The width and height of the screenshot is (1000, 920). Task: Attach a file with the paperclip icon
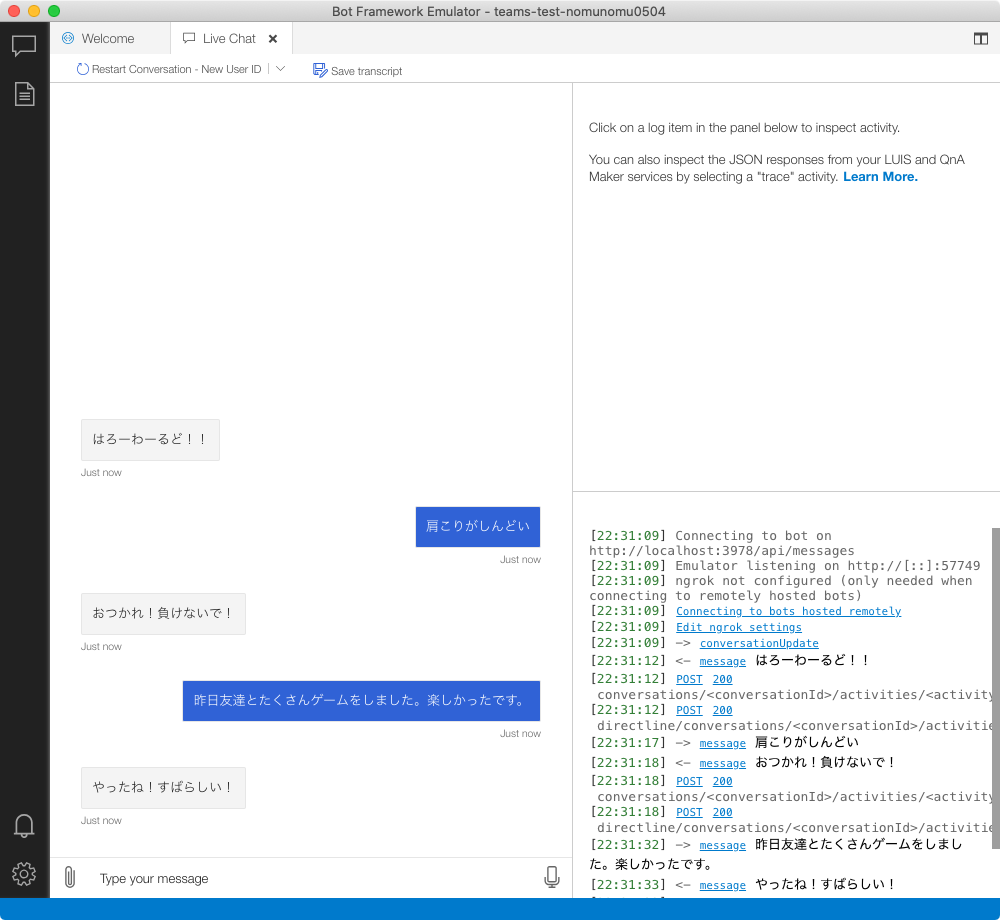(69, 877)
